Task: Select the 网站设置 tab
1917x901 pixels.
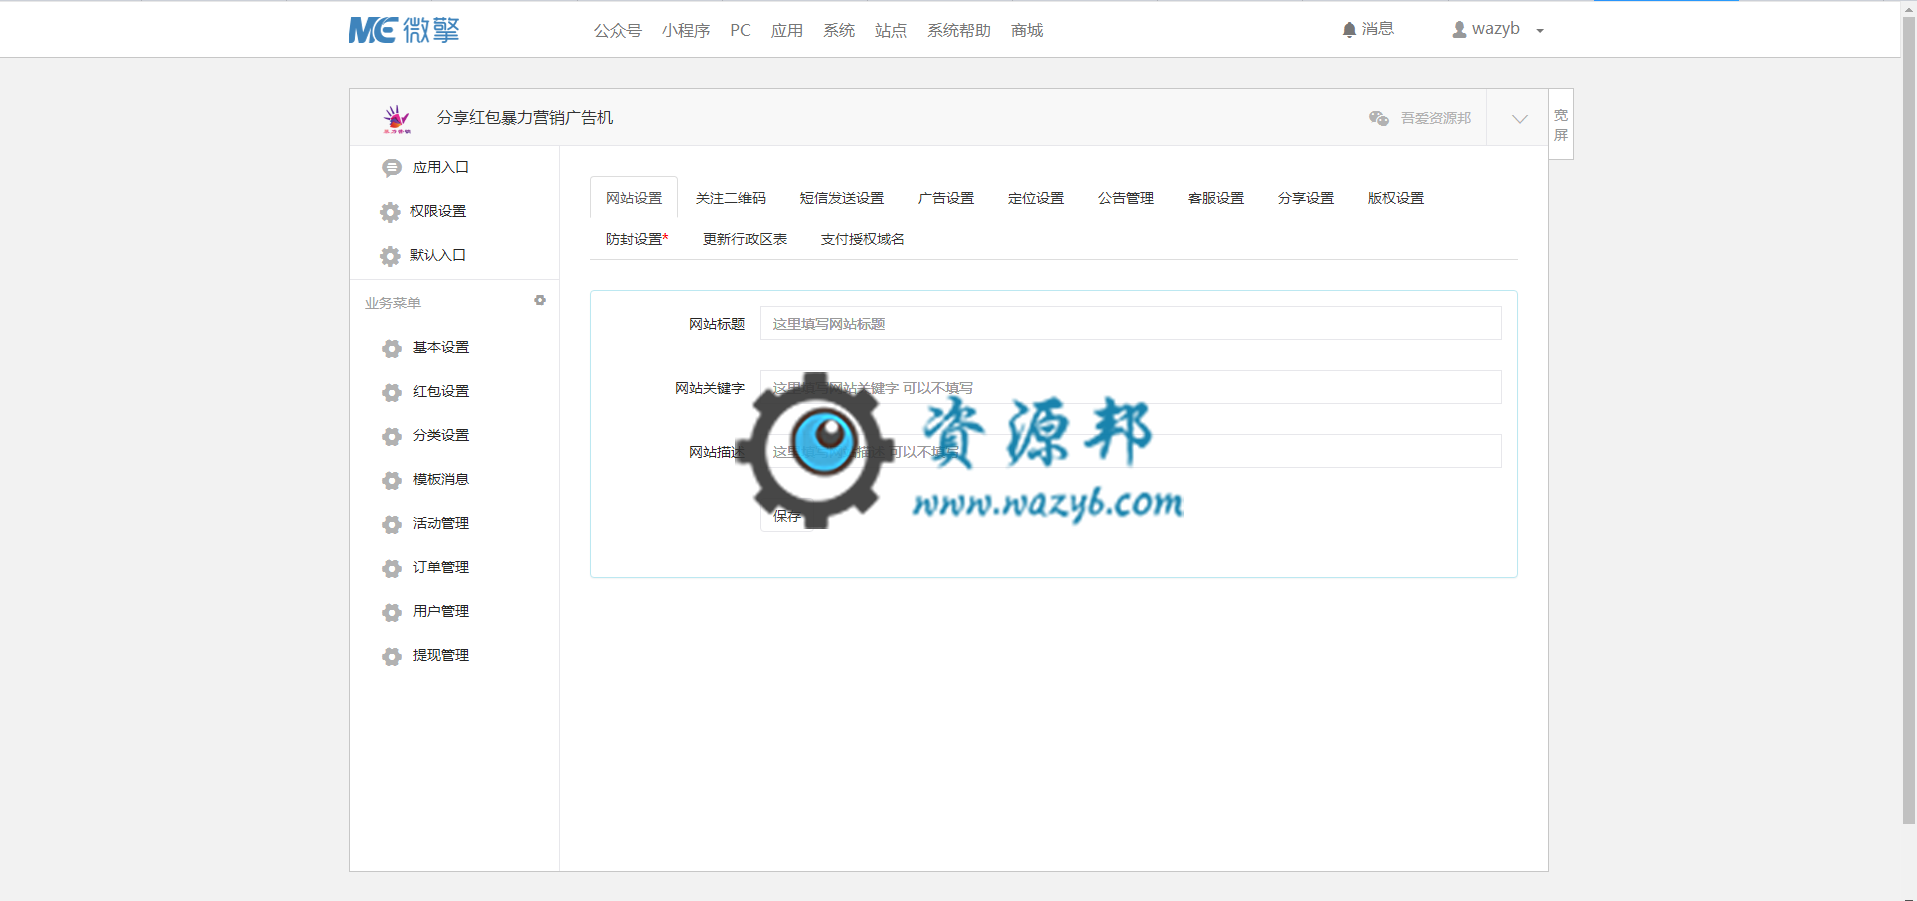Action: pyautogui.click(x=634, y=198)
